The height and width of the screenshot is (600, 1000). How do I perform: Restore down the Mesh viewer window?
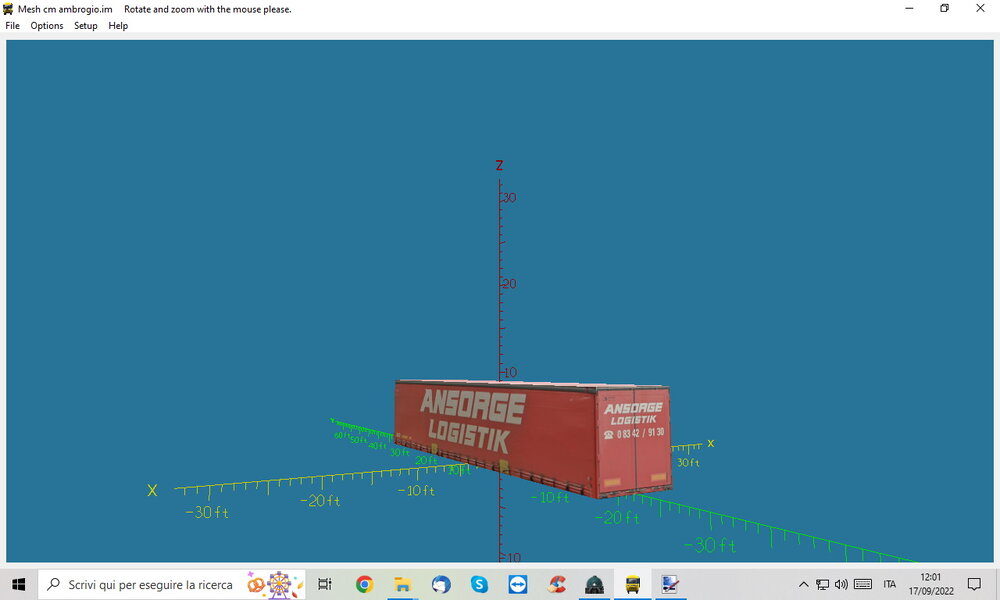(945, 8)
